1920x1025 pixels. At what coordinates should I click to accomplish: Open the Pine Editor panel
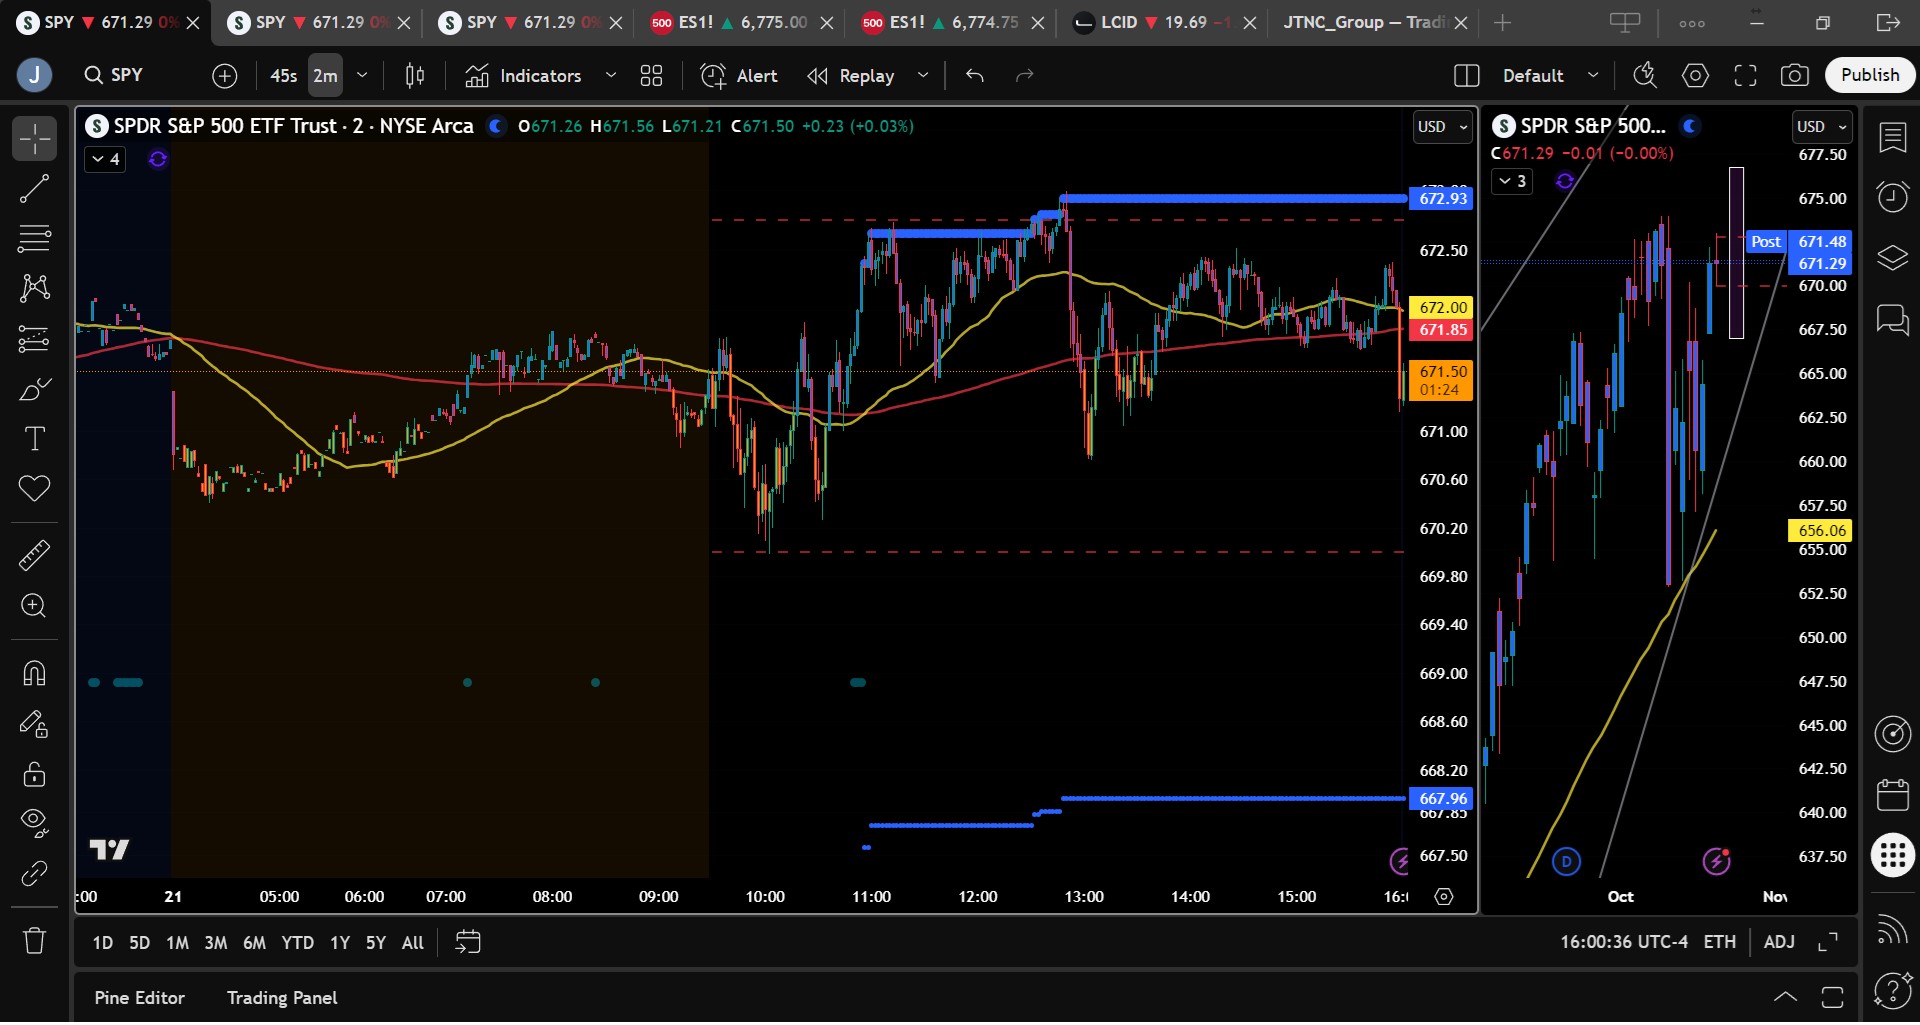point(139,998)
